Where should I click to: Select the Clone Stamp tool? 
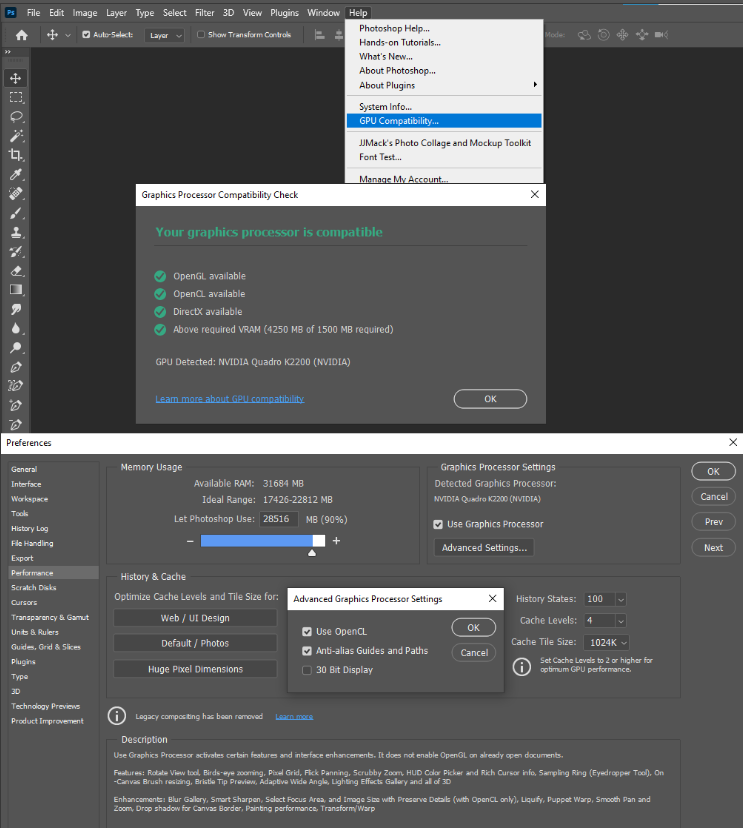(x=16, y=232)
